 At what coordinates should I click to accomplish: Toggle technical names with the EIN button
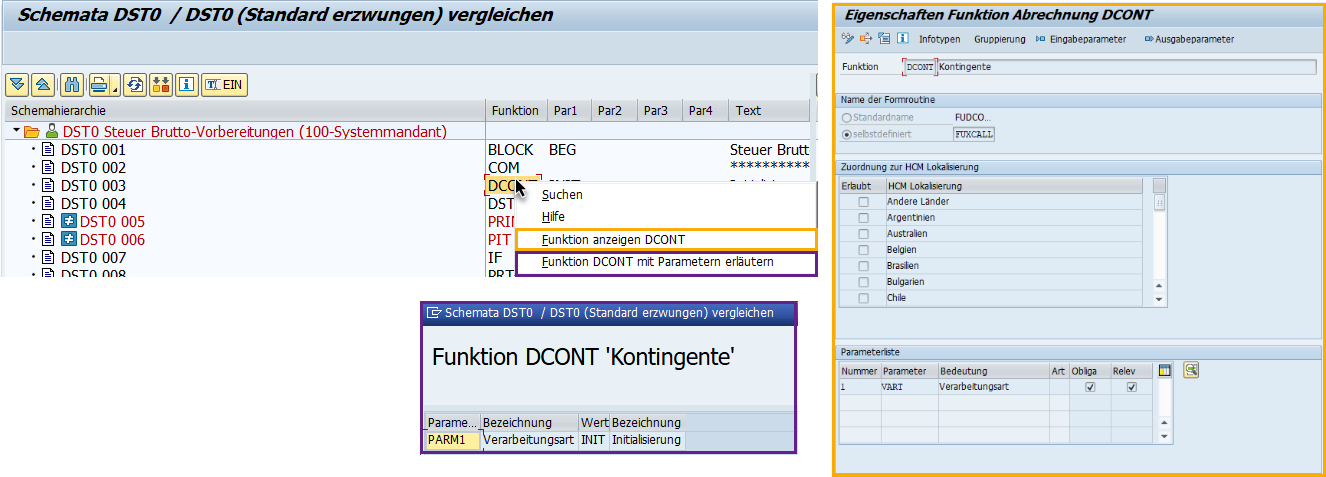tap(224, 85)
